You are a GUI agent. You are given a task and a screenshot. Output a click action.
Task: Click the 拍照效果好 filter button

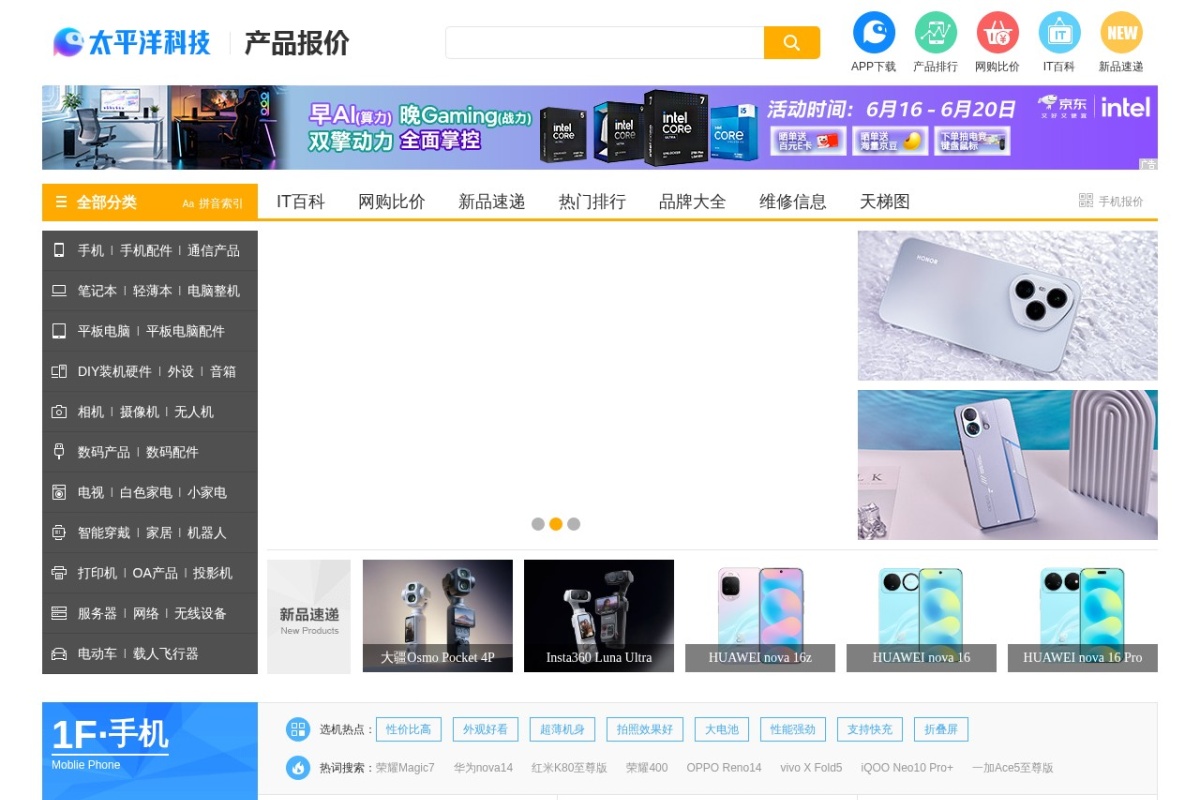[645, 729]
